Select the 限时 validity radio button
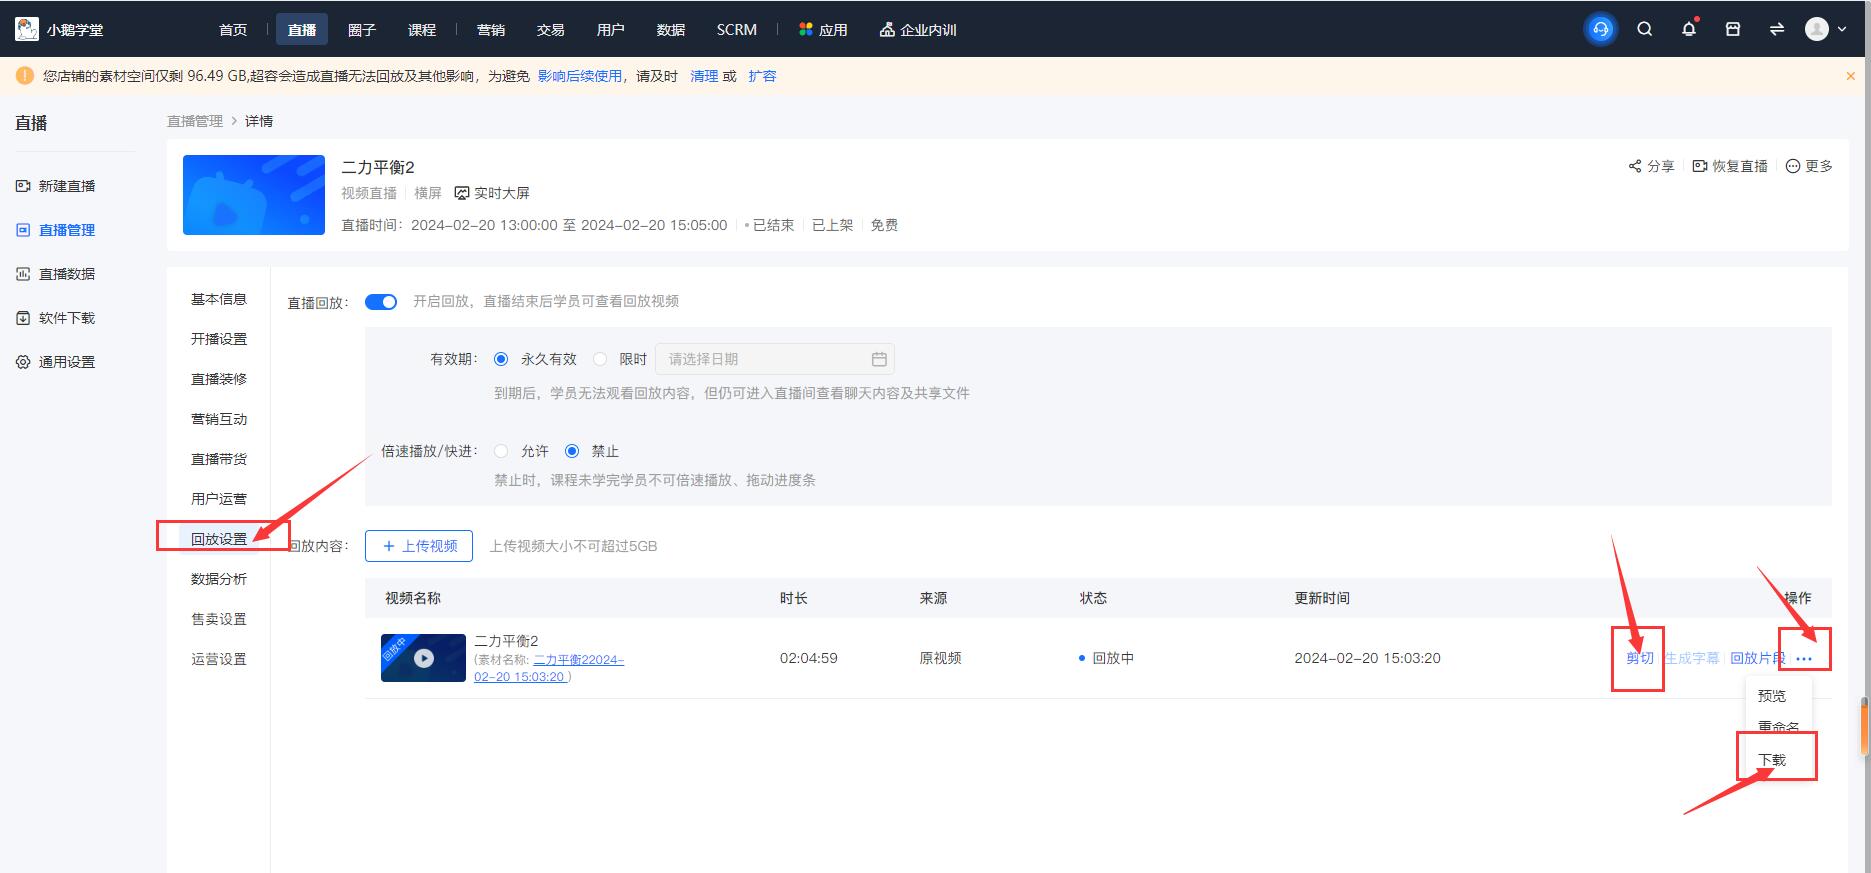This screenshot has width=1871, height=873. point(600,359)
